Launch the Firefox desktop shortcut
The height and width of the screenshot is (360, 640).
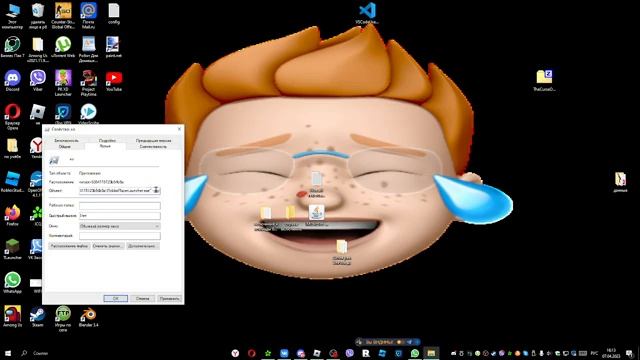(x=12, y=216)
